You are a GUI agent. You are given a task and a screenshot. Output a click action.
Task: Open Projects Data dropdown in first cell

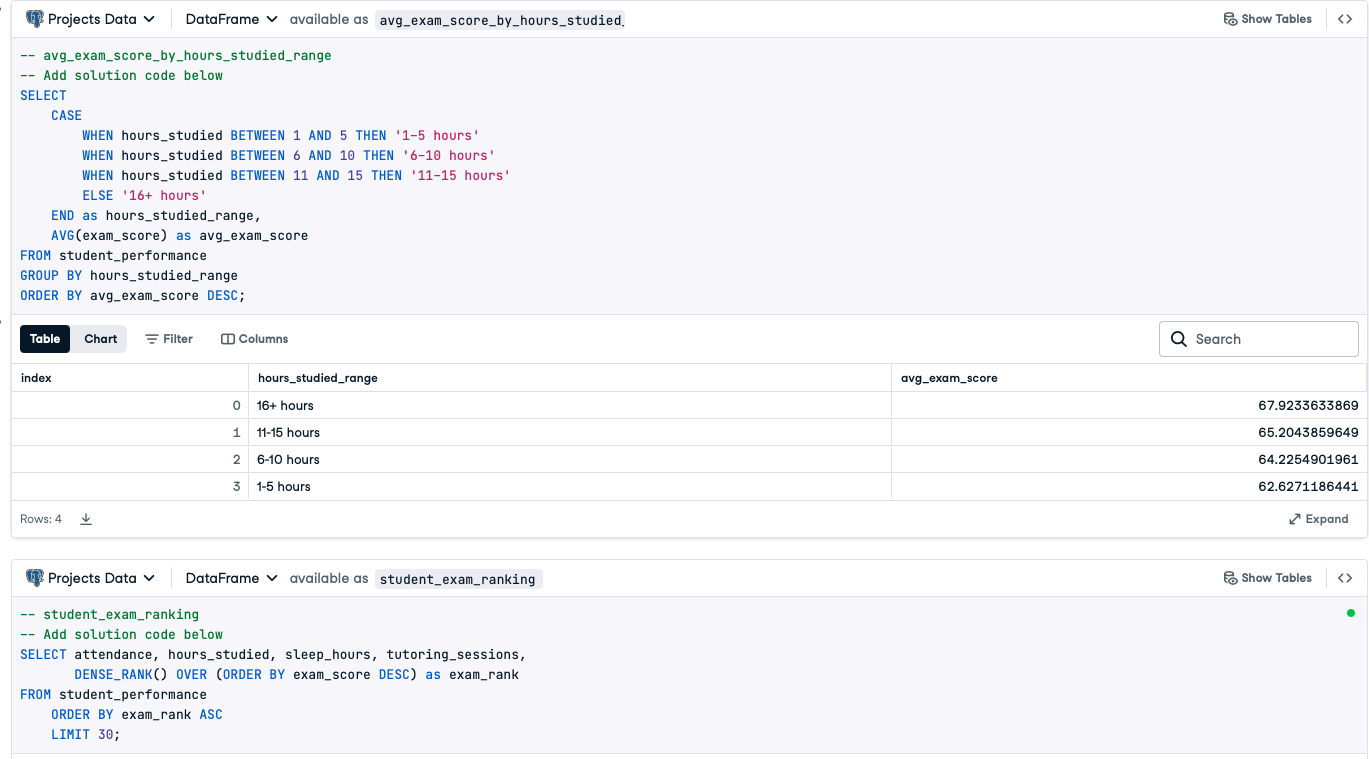click(x=91, y=19)
